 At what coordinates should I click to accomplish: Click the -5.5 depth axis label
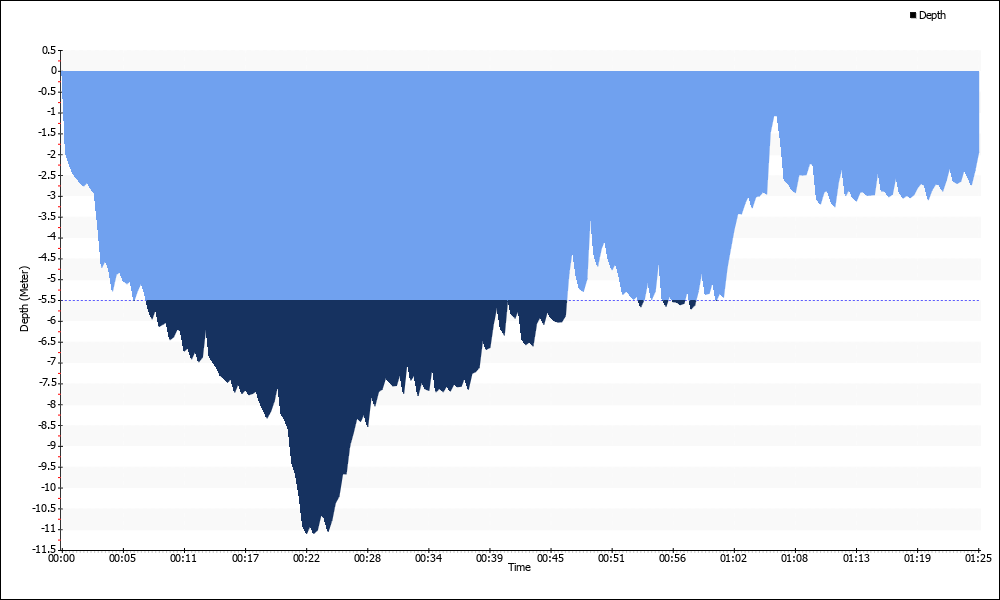point(47,300)
